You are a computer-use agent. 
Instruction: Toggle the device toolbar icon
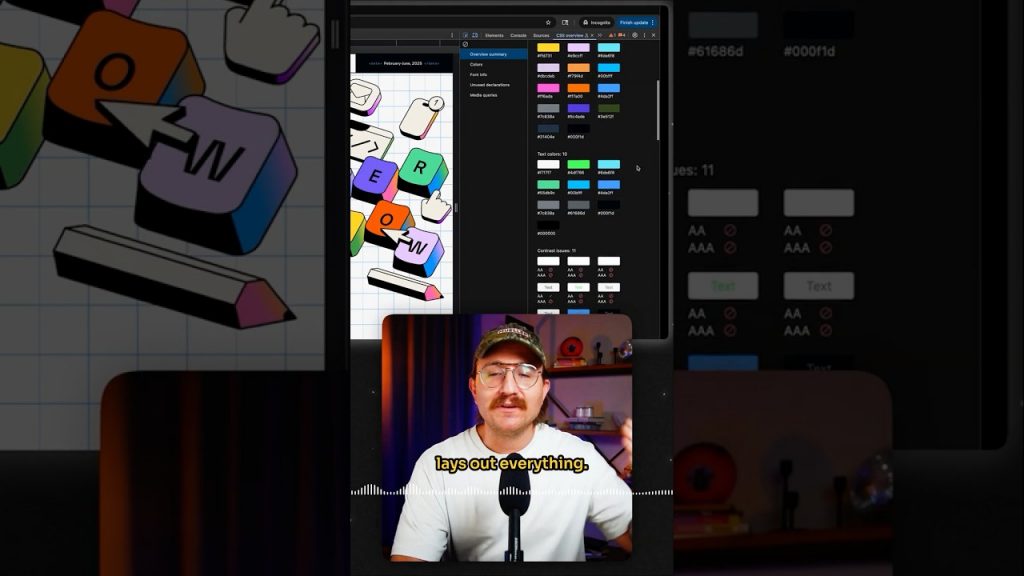(475, 35)
